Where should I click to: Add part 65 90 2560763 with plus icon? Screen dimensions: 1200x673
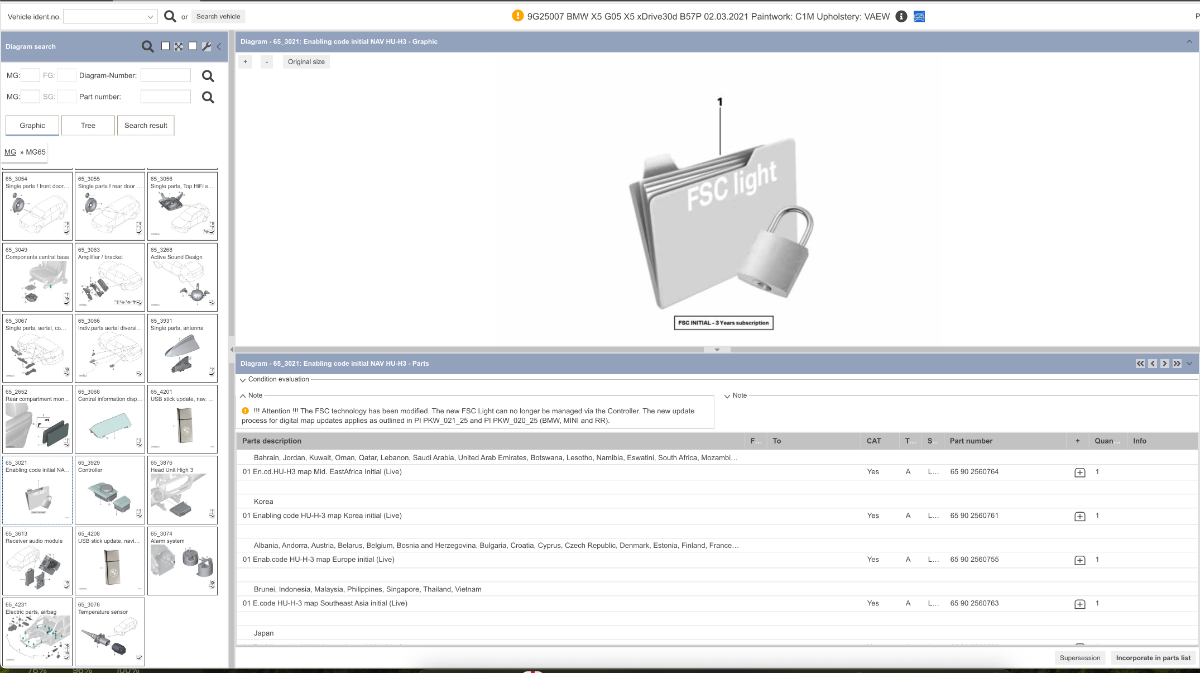click(1080, 604)
